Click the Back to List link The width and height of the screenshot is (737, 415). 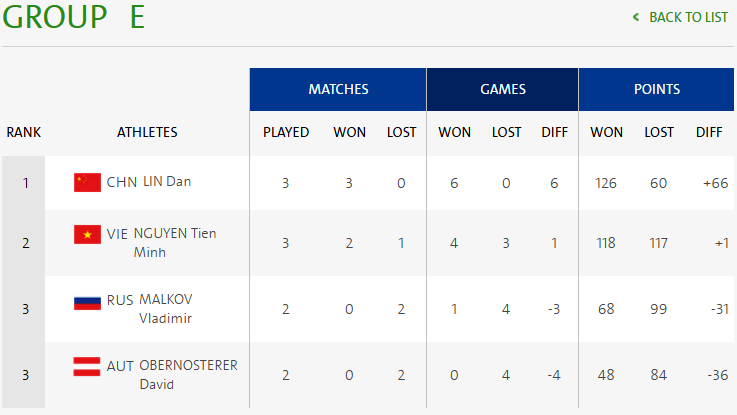[688, 17]
